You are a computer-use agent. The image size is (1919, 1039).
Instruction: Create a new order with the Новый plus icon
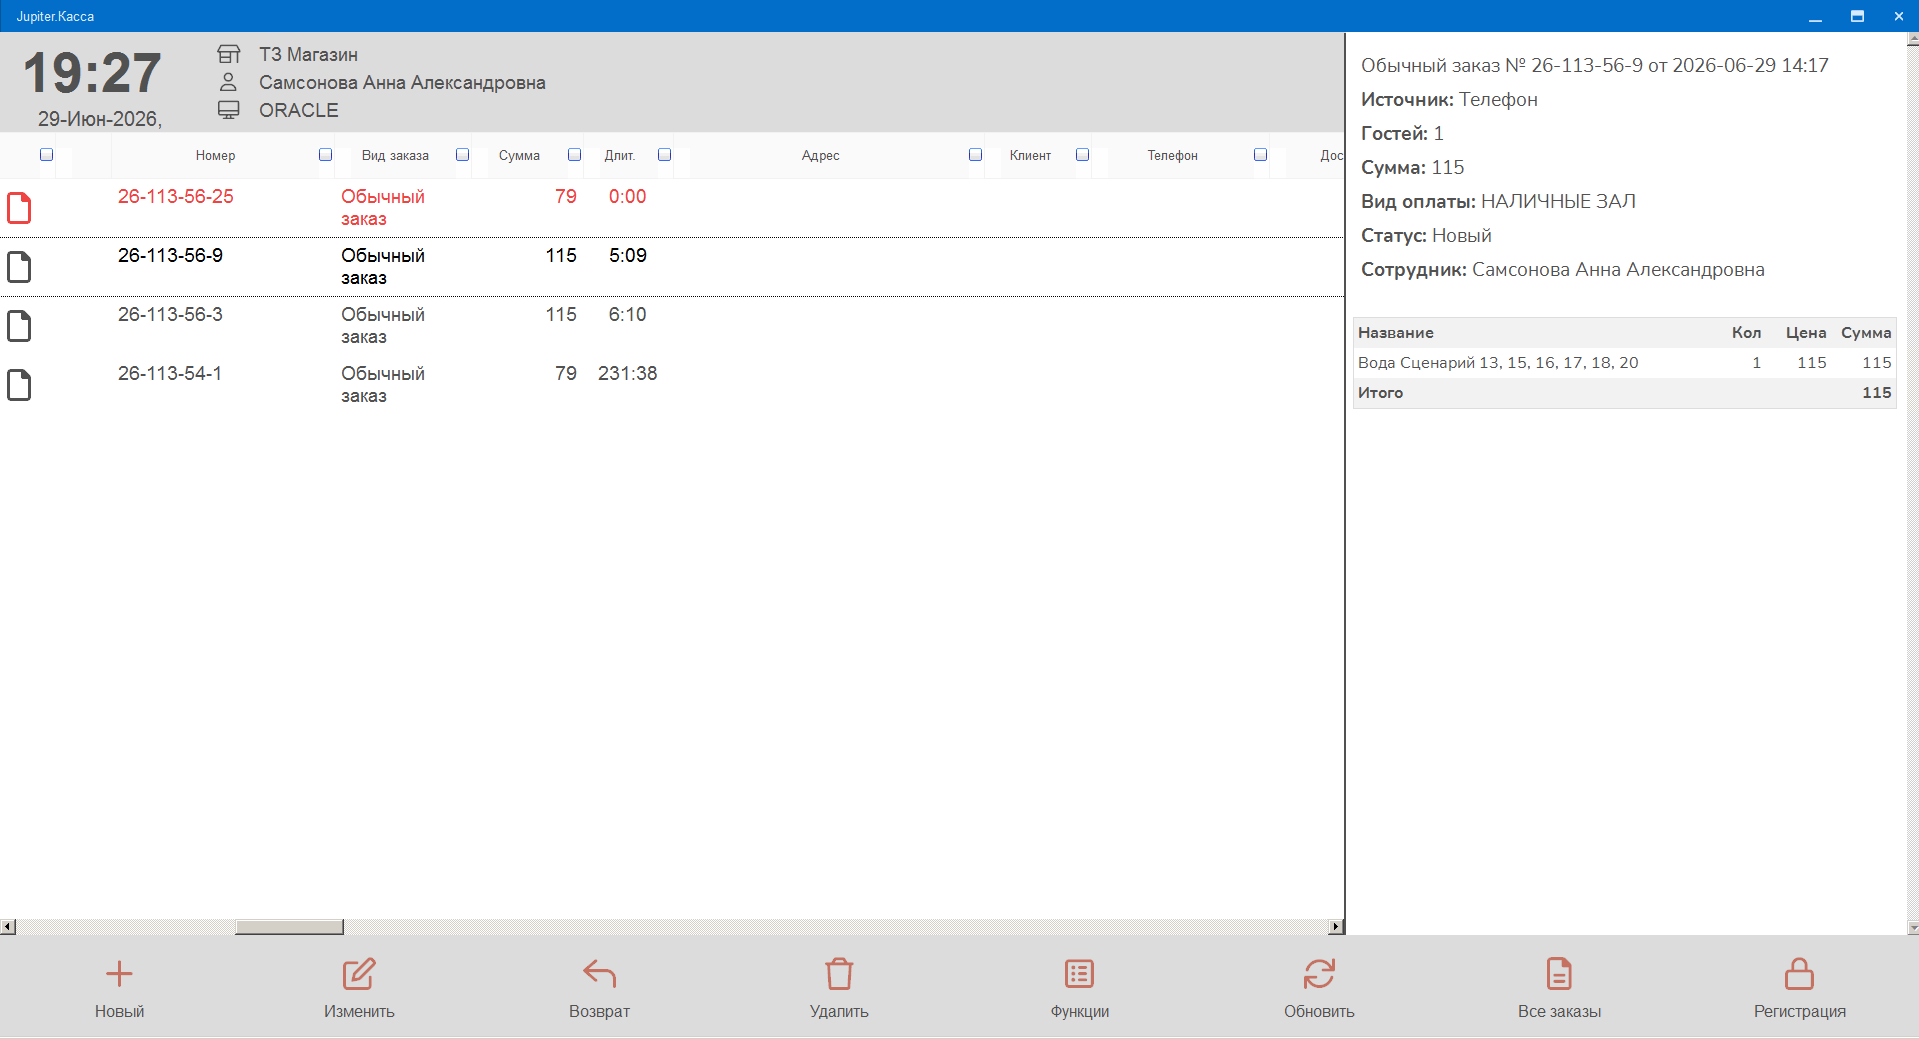click(x=119, y=974)
